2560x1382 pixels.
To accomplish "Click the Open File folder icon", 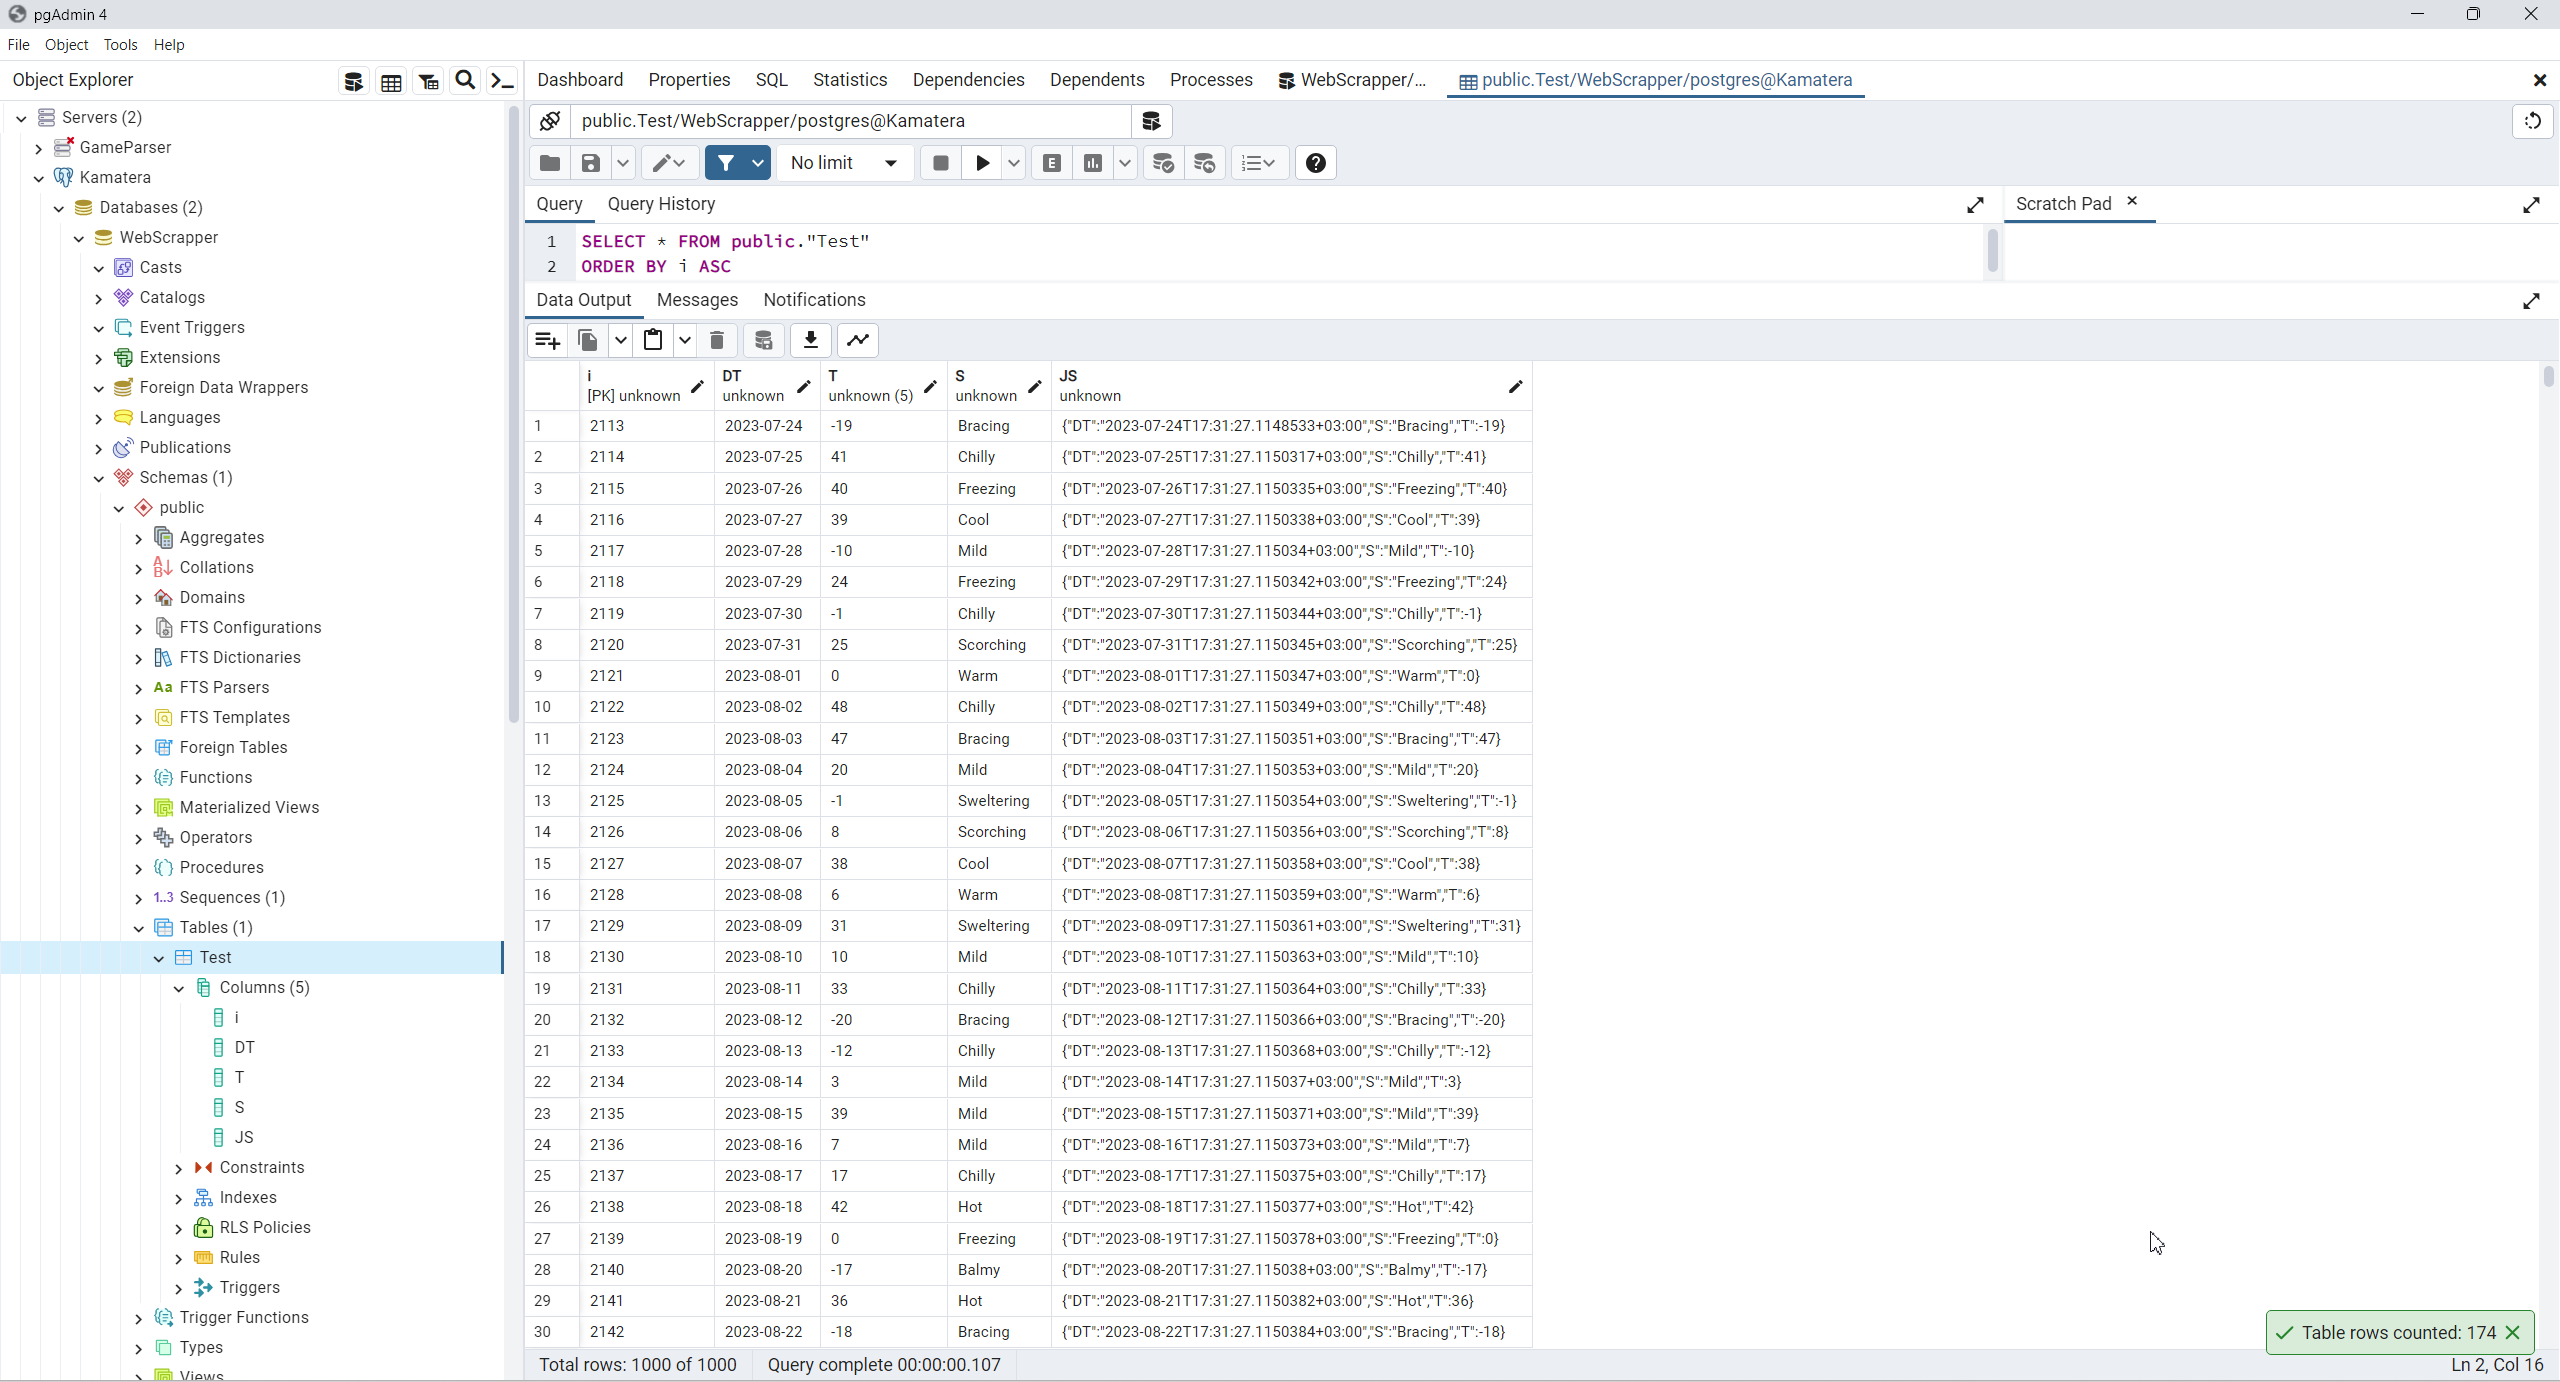I will pos(550,163).
